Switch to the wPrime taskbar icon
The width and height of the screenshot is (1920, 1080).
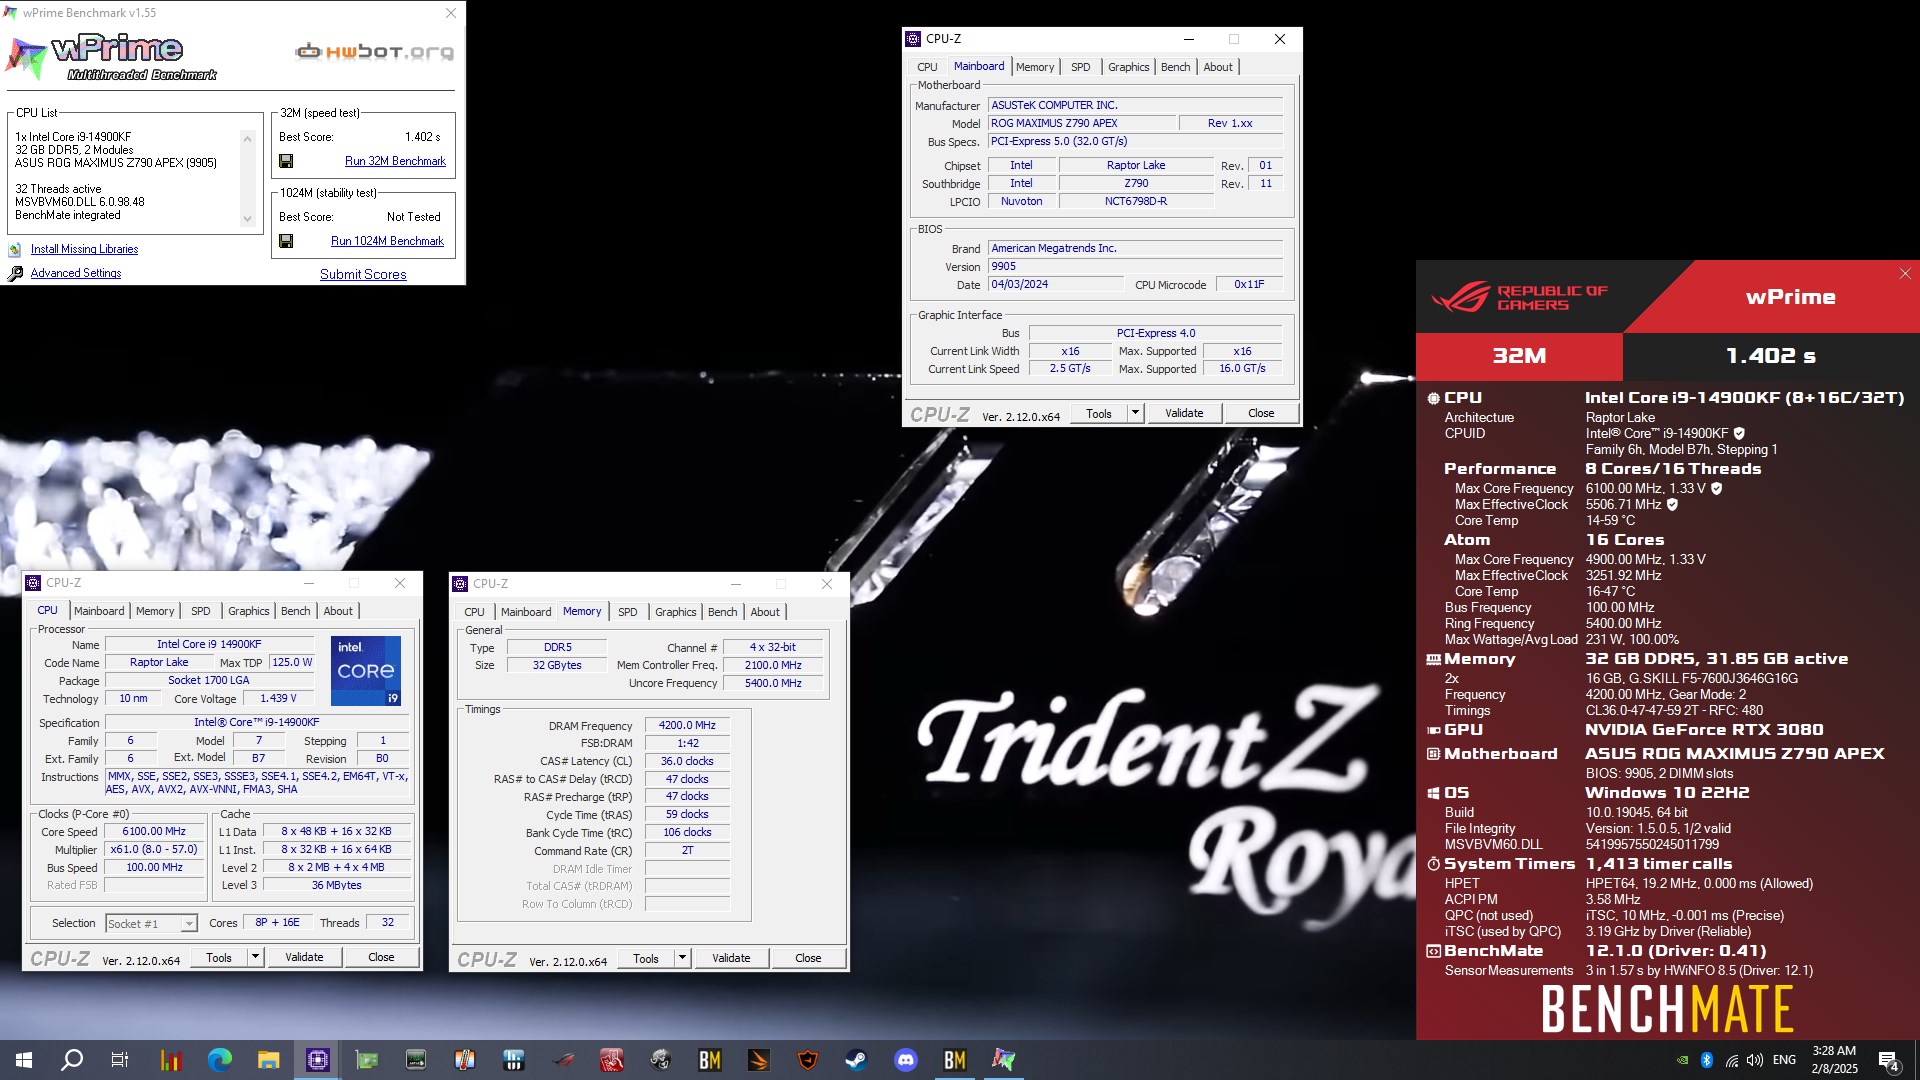point(1003,1060)
